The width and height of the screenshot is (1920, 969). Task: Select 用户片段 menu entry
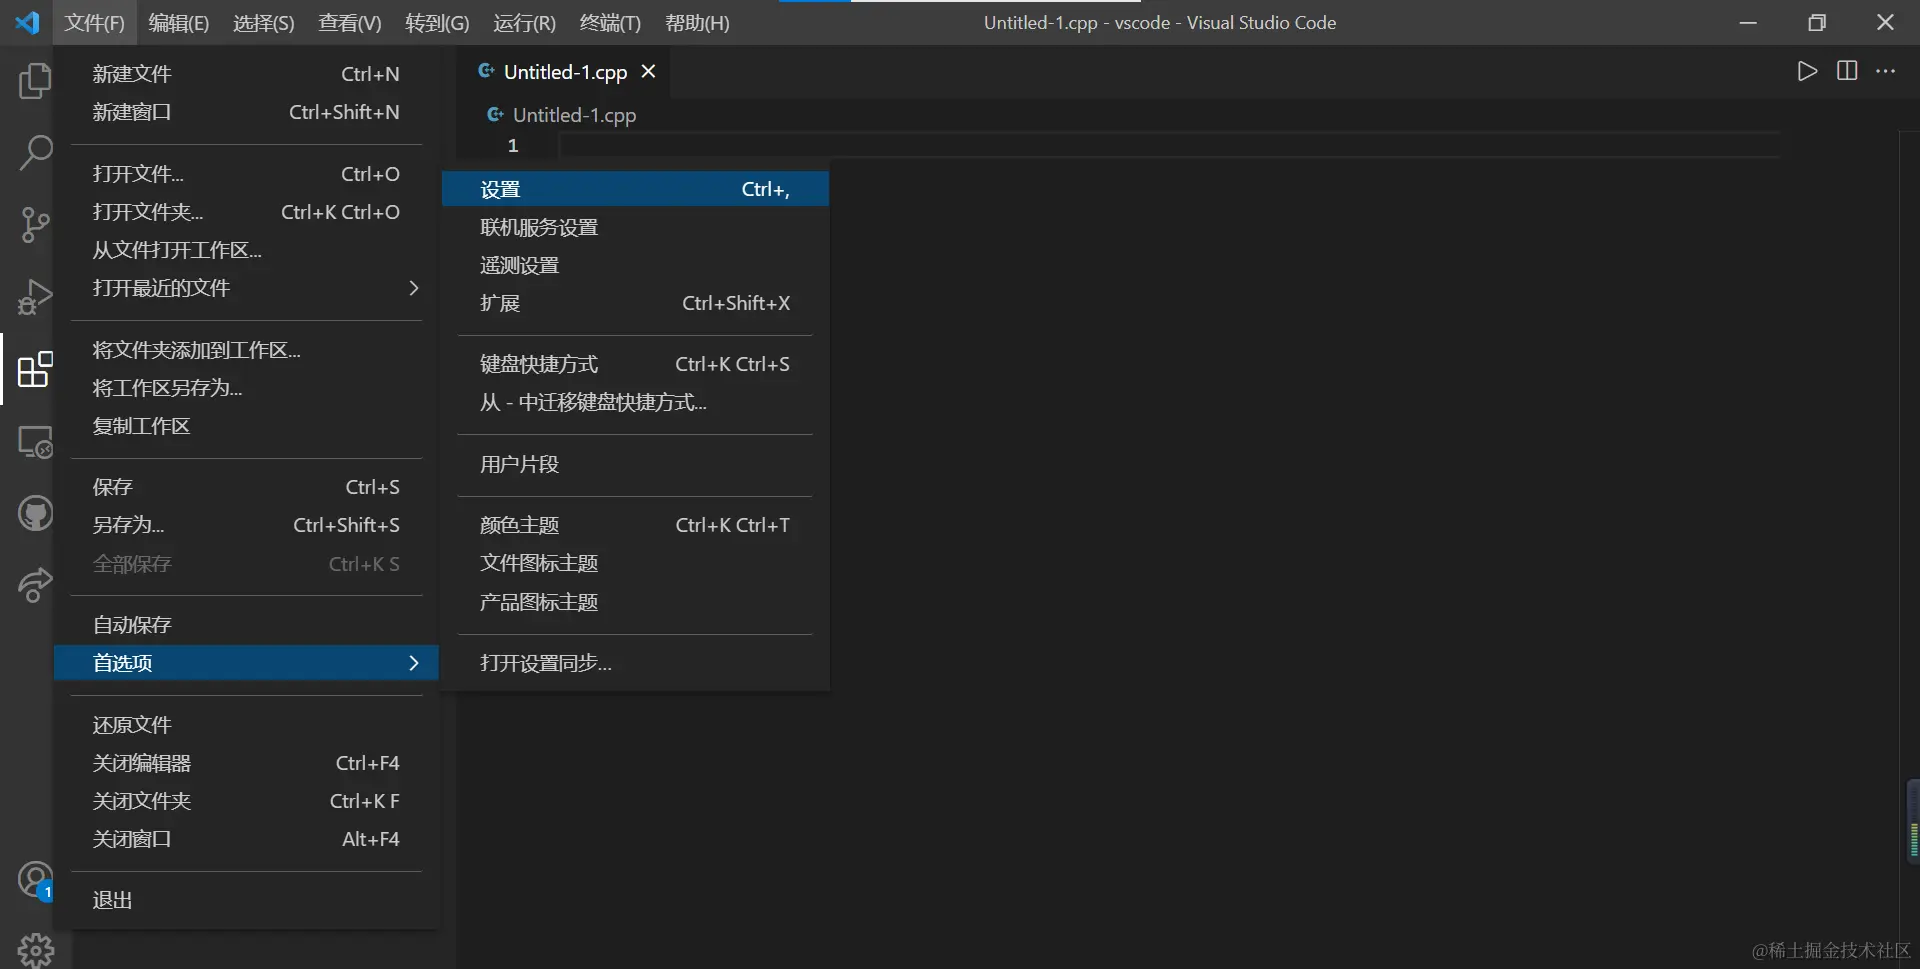[635, 464]
